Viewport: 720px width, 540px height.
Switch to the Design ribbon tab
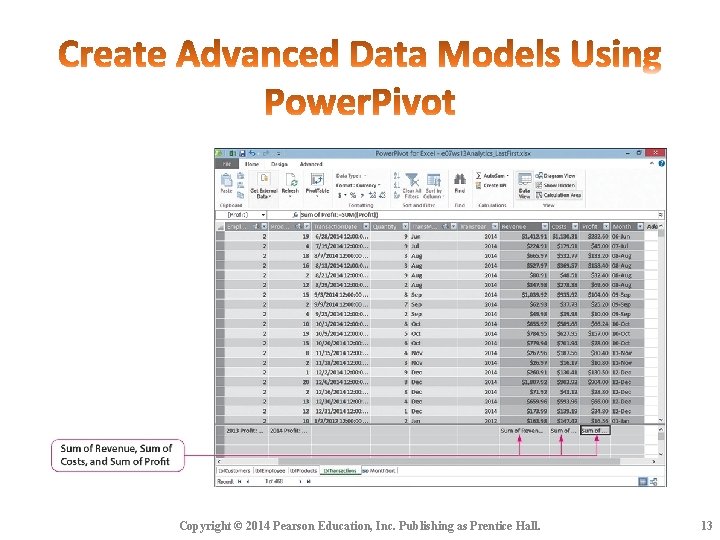pos(279,164)
